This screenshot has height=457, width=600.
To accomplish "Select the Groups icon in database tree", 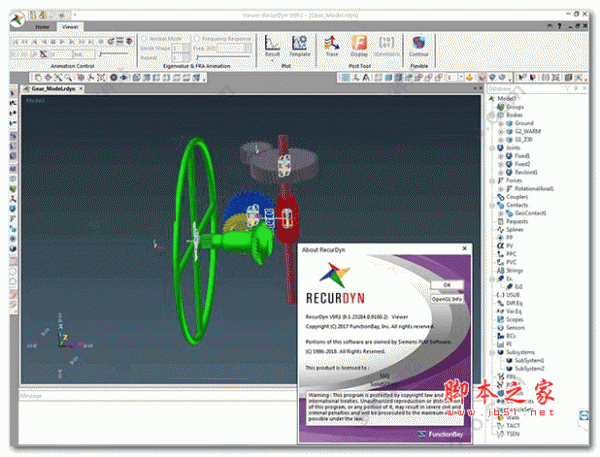I will point(501,107).
